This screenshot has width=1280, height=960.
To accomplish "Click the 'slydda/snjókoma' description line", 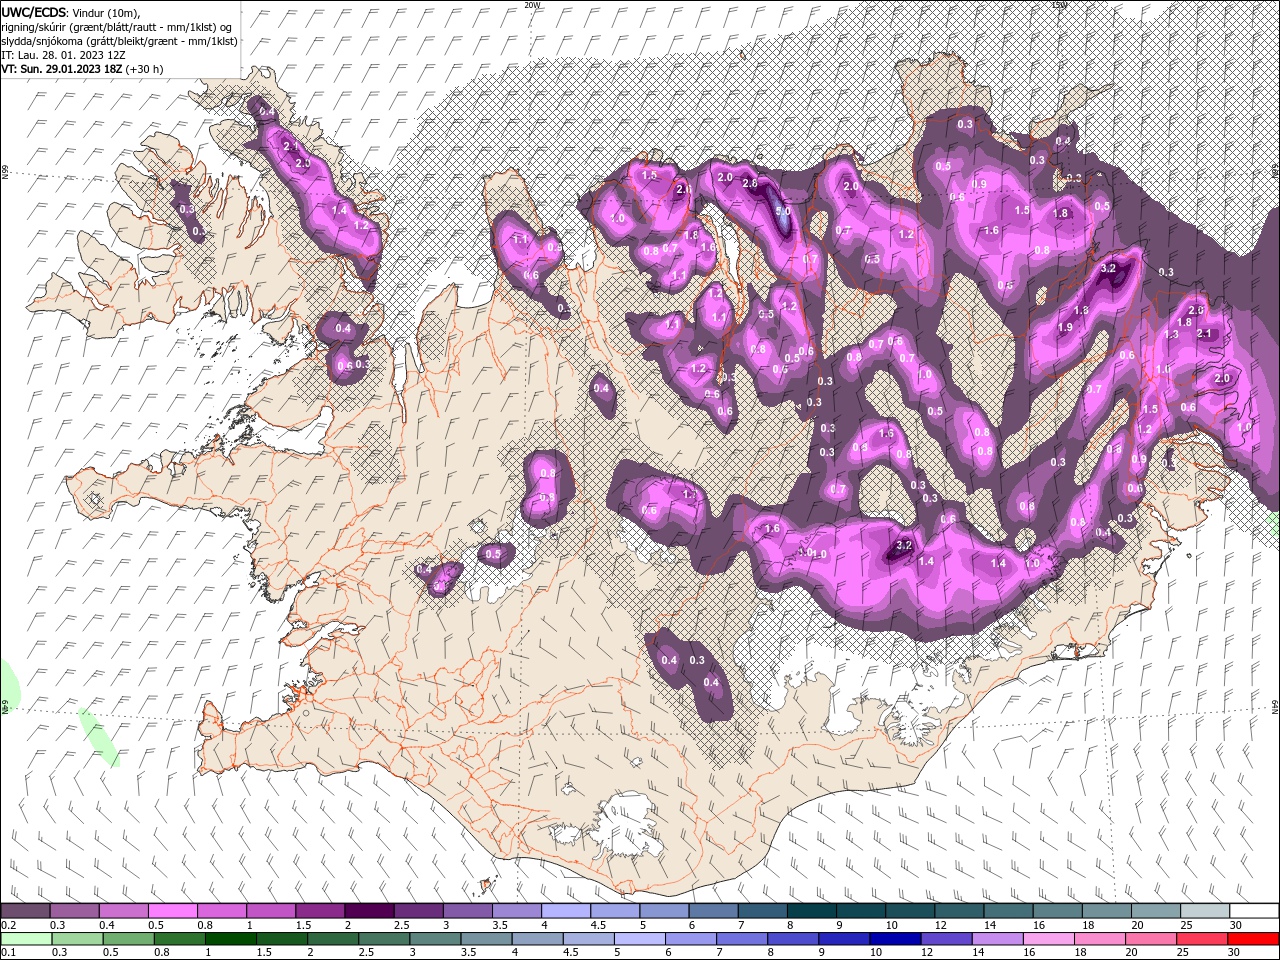I will tap(119, 41).
